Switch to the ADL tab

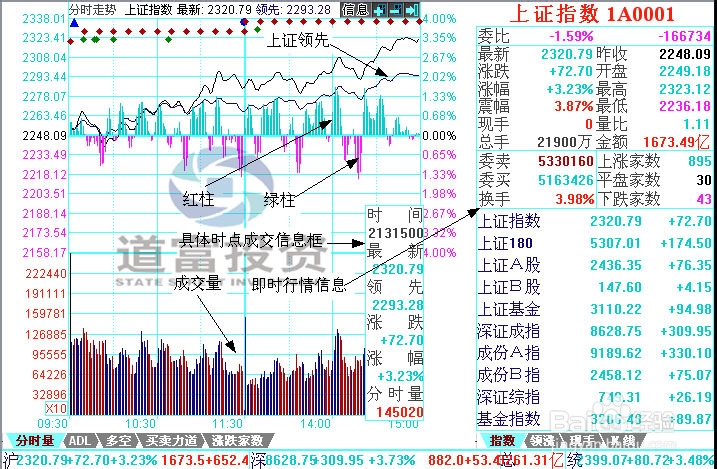pyautogui.click(x=80, y=441)
